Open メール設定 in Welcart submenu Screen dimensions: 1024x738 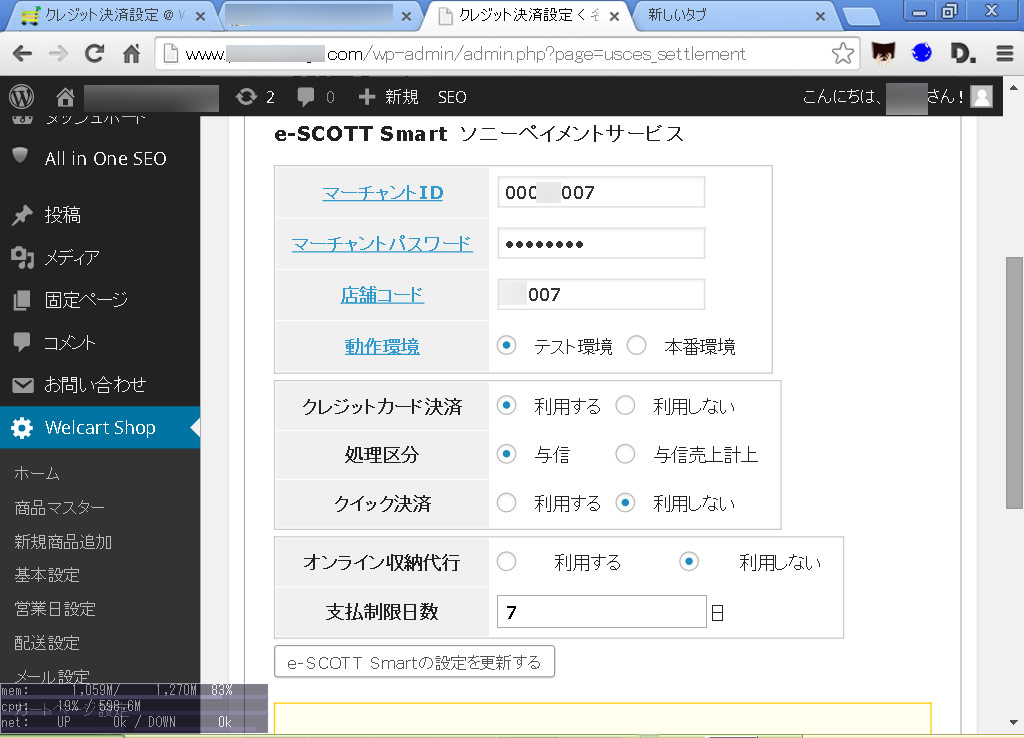[52, 677]
